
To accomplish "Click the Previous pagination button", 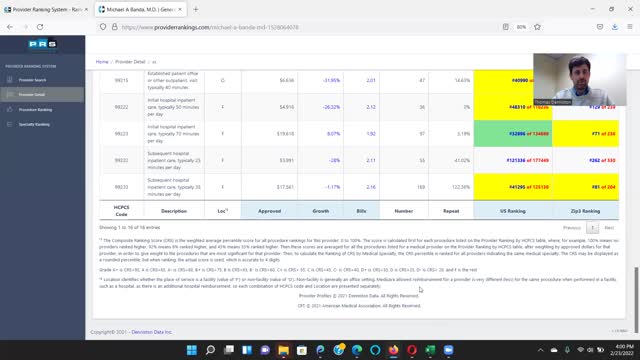I will pos(571,228).
